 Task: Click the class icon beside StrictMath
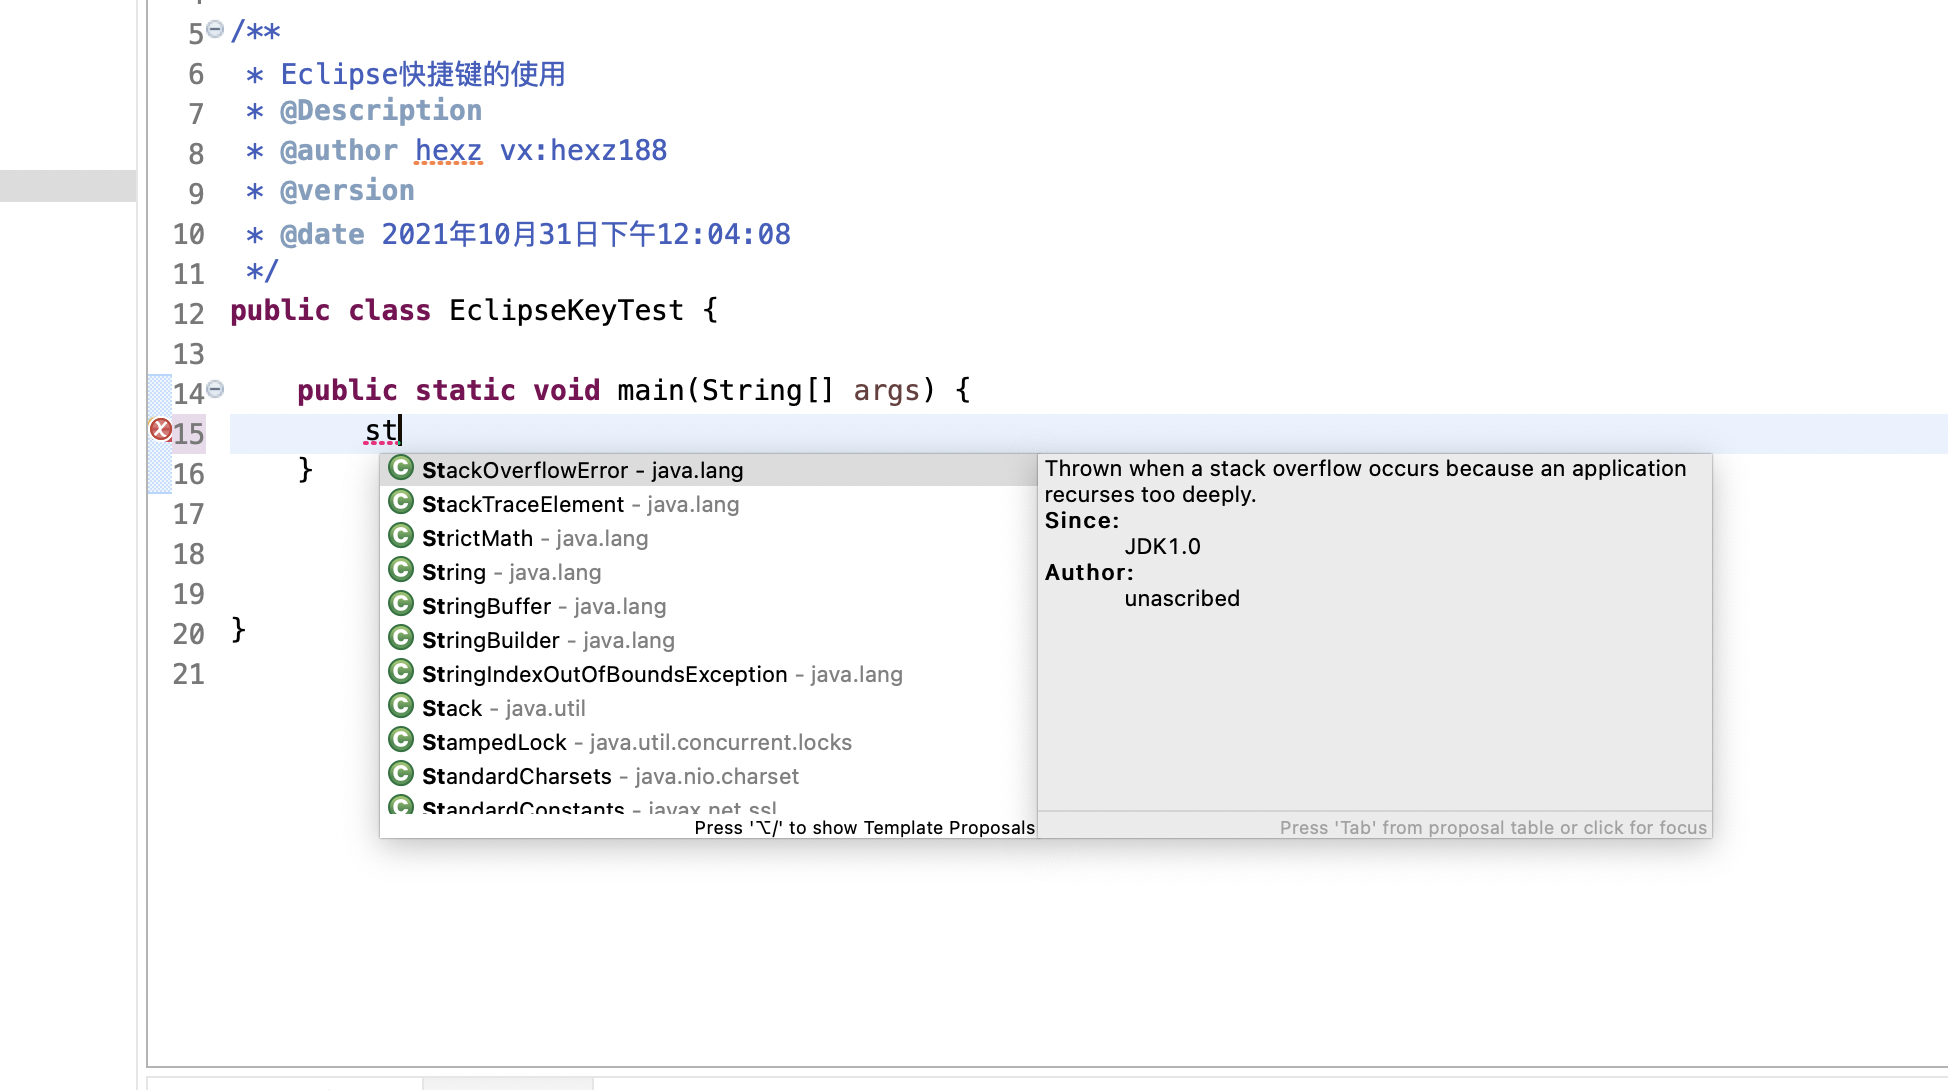click(401, 536)
